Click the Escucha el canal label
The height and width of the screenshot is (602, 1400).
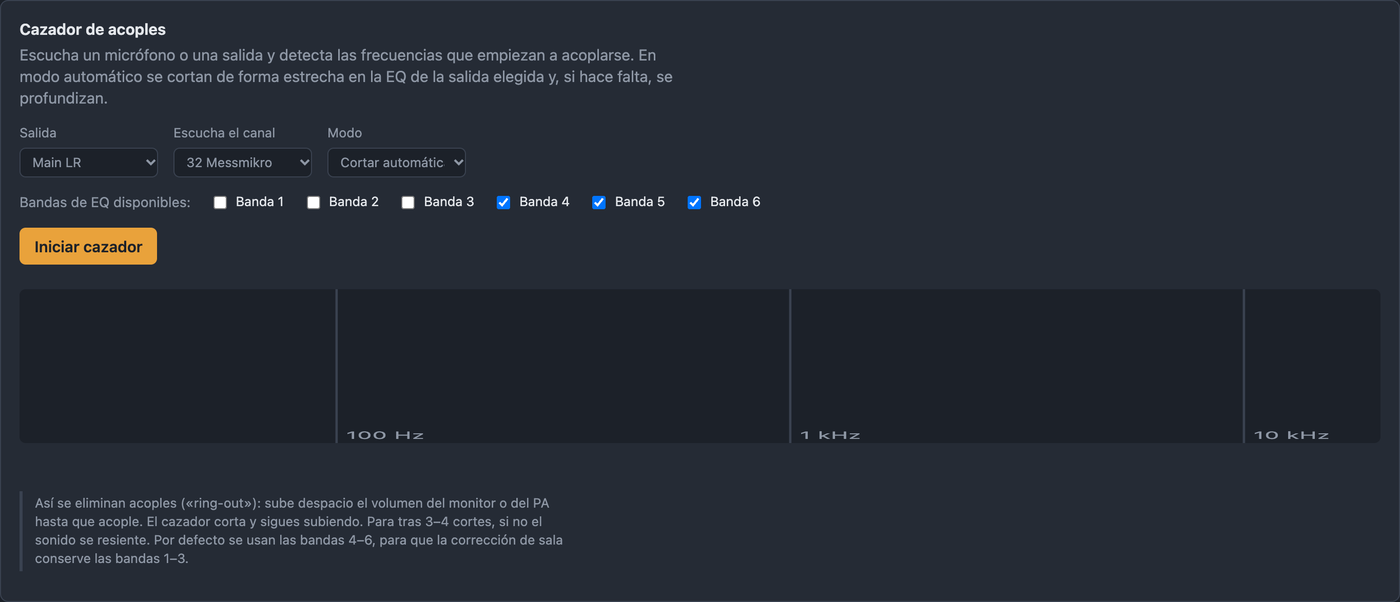pos(225,133)
